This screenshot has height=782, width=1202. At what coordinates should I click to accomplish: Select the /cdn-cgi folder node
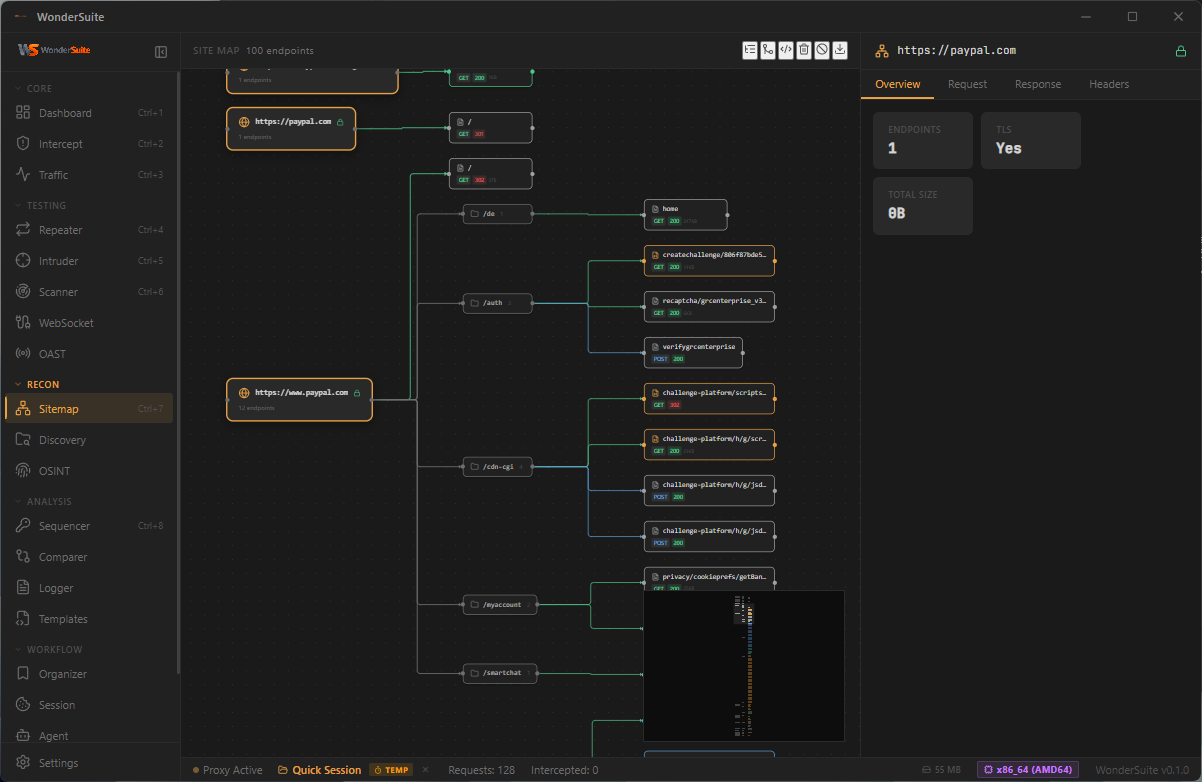(498, 466)
